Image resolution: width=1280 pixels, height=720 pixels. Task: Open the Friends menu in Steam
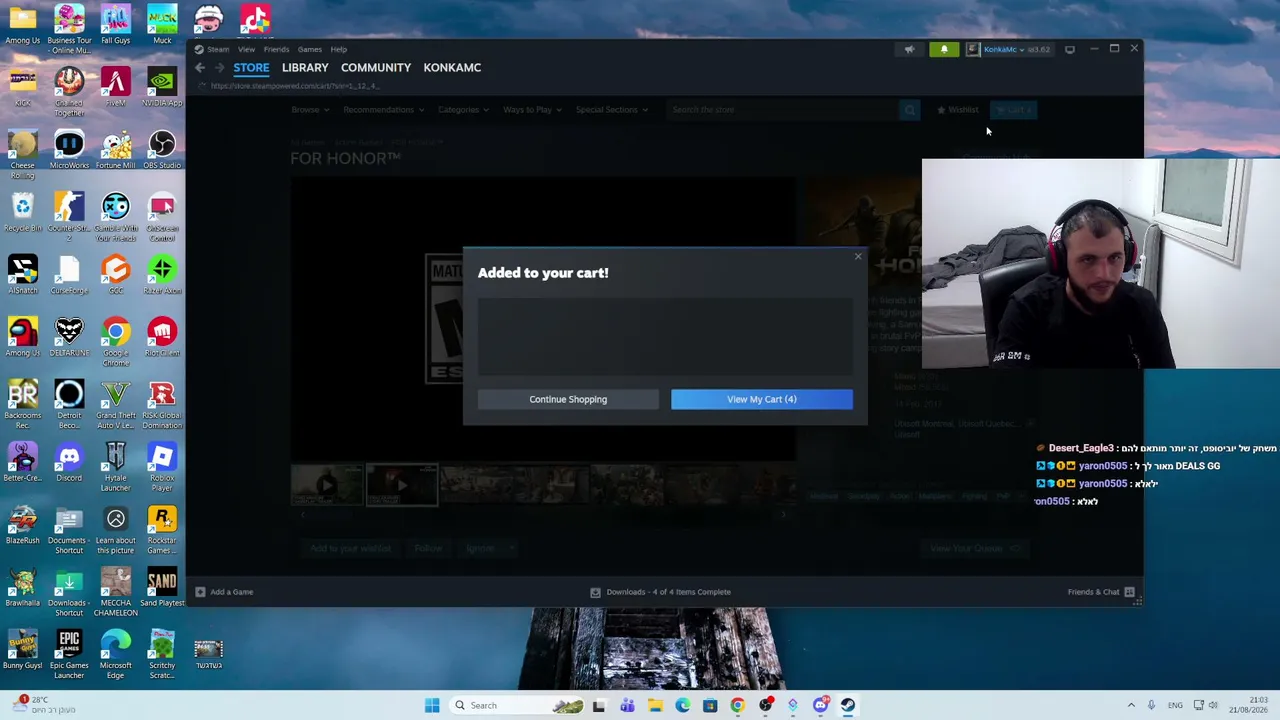click(276, 49)
